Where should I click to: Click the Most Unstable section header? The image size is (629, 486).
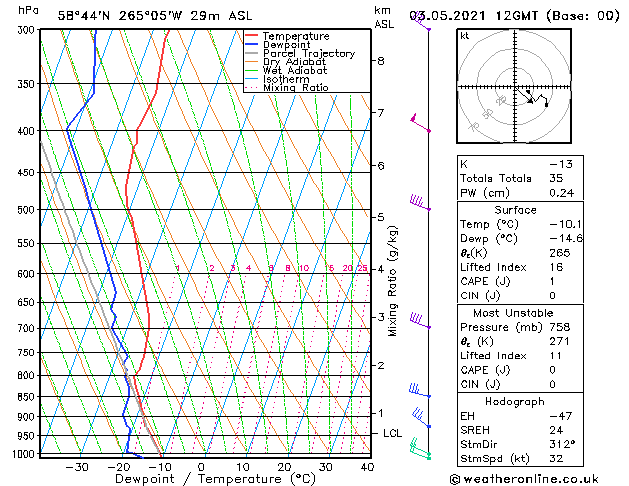[x=510, y=312]
